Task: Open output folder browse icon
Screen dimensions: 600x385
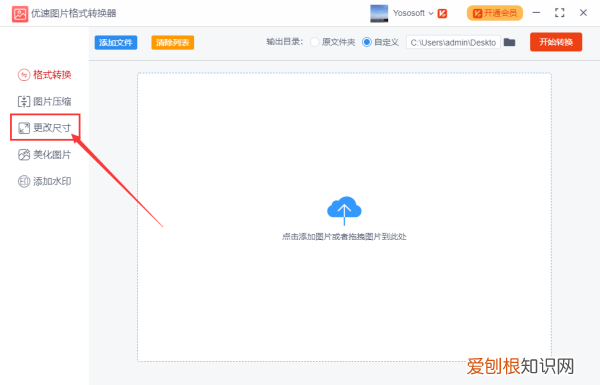Action: pos(509,42)
